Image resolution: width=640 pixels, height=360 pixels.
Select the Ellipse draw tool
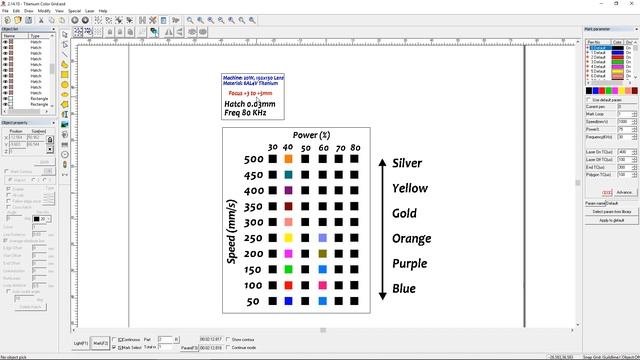64,94
